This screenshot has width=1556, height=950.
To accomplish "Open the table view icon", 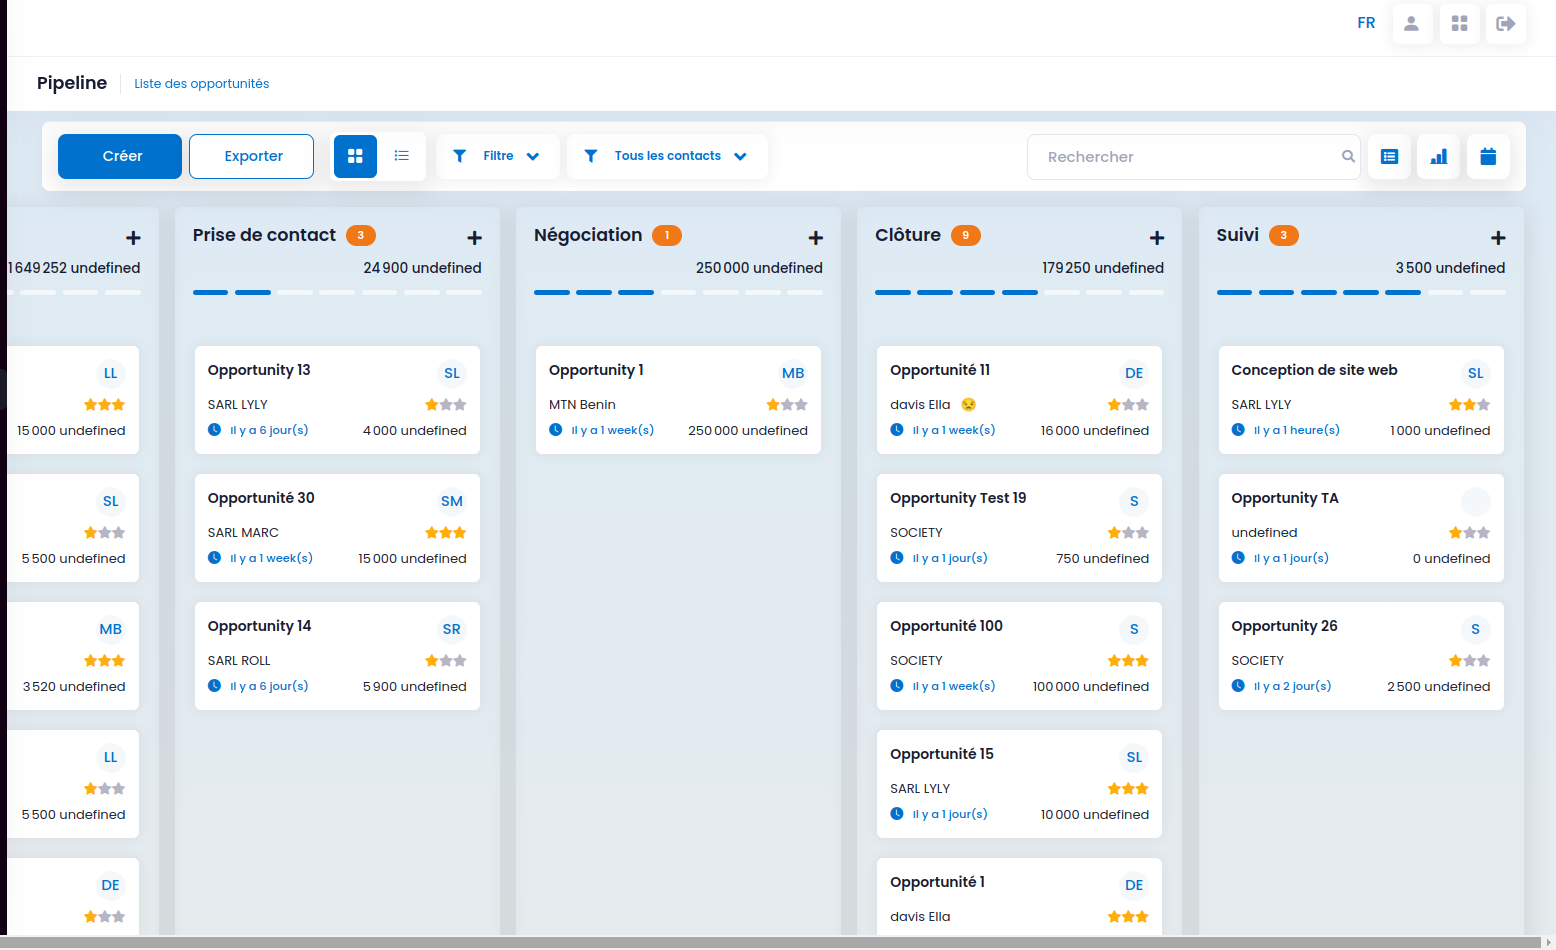I will [1389, 157].
